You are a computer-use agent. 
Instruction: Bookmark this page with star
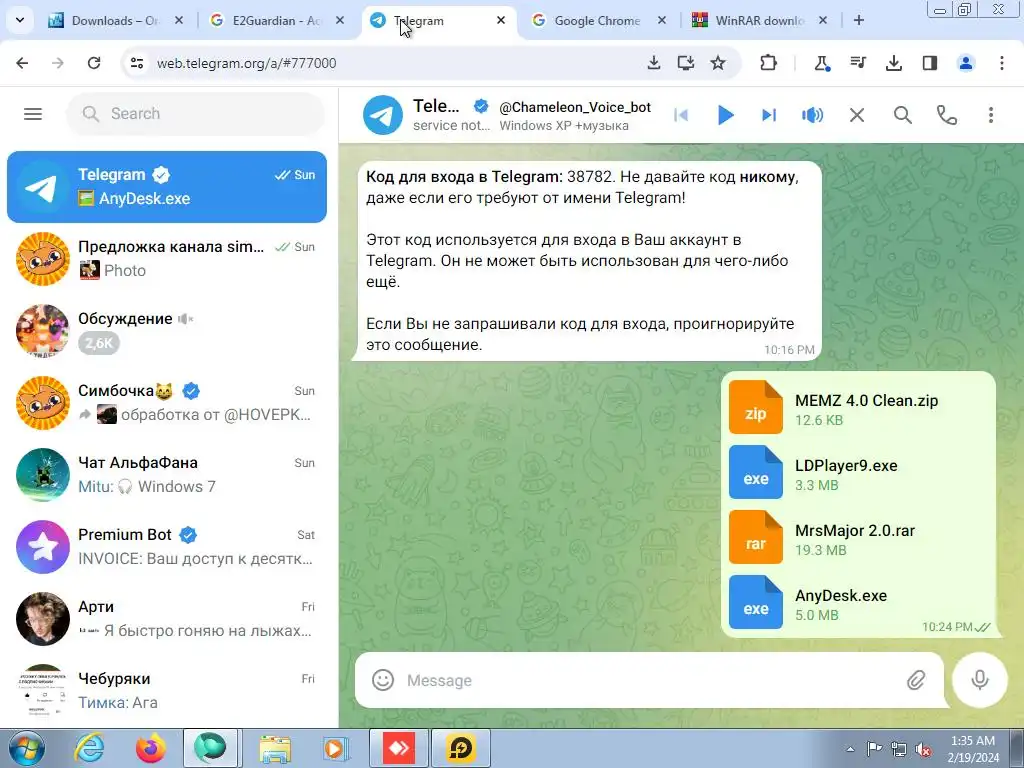pyautogui.click(x=718, y=63)
